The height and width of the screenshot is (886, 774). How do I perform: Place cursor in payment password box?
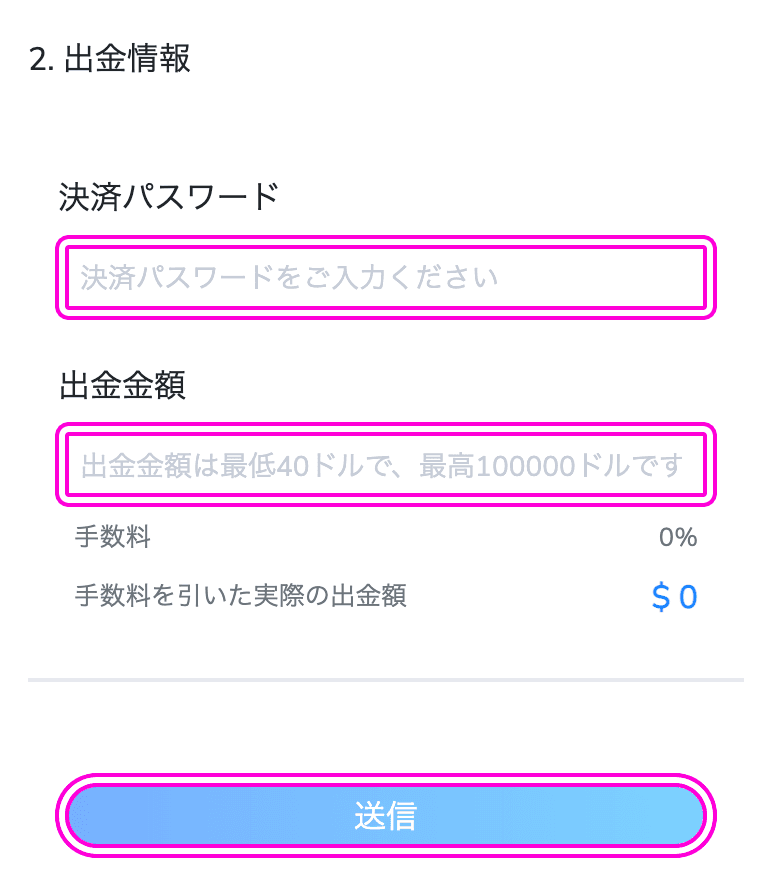click(386, 277)
